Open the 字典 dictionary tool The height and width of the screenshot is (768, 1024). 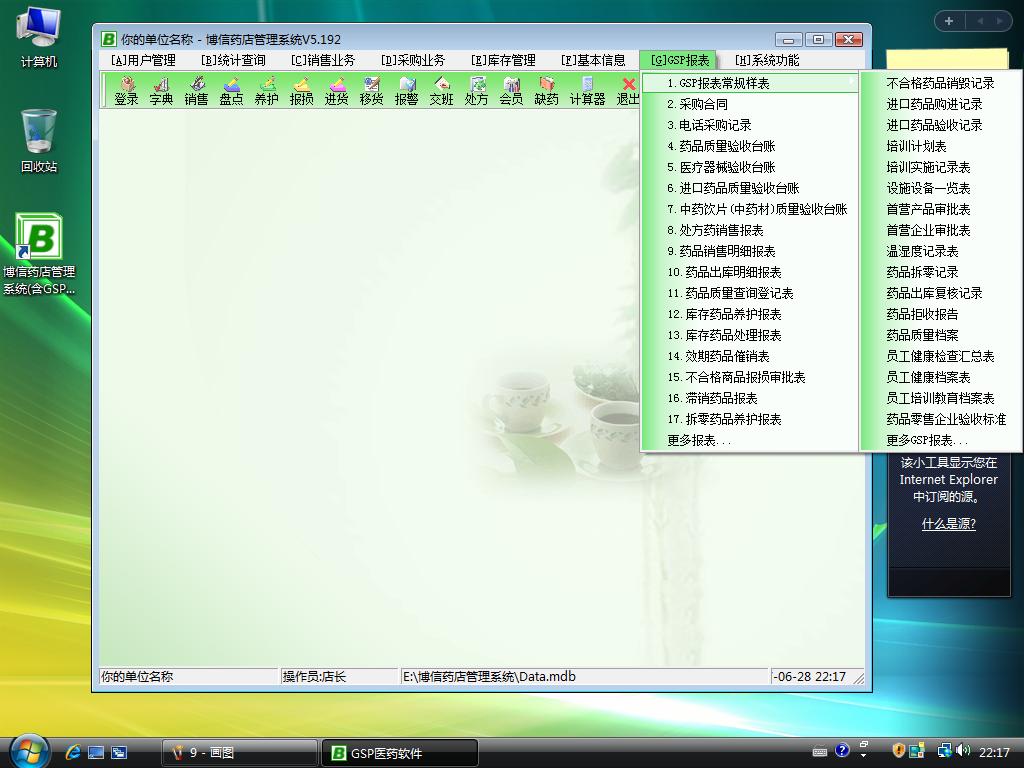coord(161,91)
